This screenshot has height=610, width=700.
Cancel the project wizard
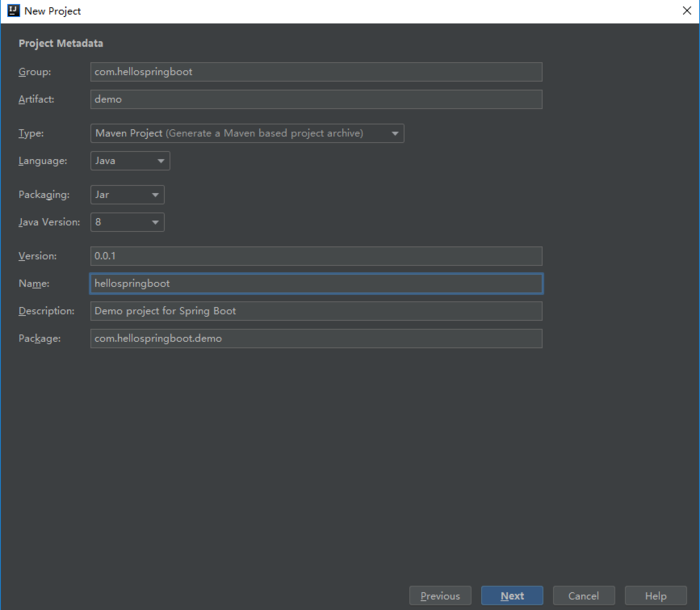coord(583,596)
